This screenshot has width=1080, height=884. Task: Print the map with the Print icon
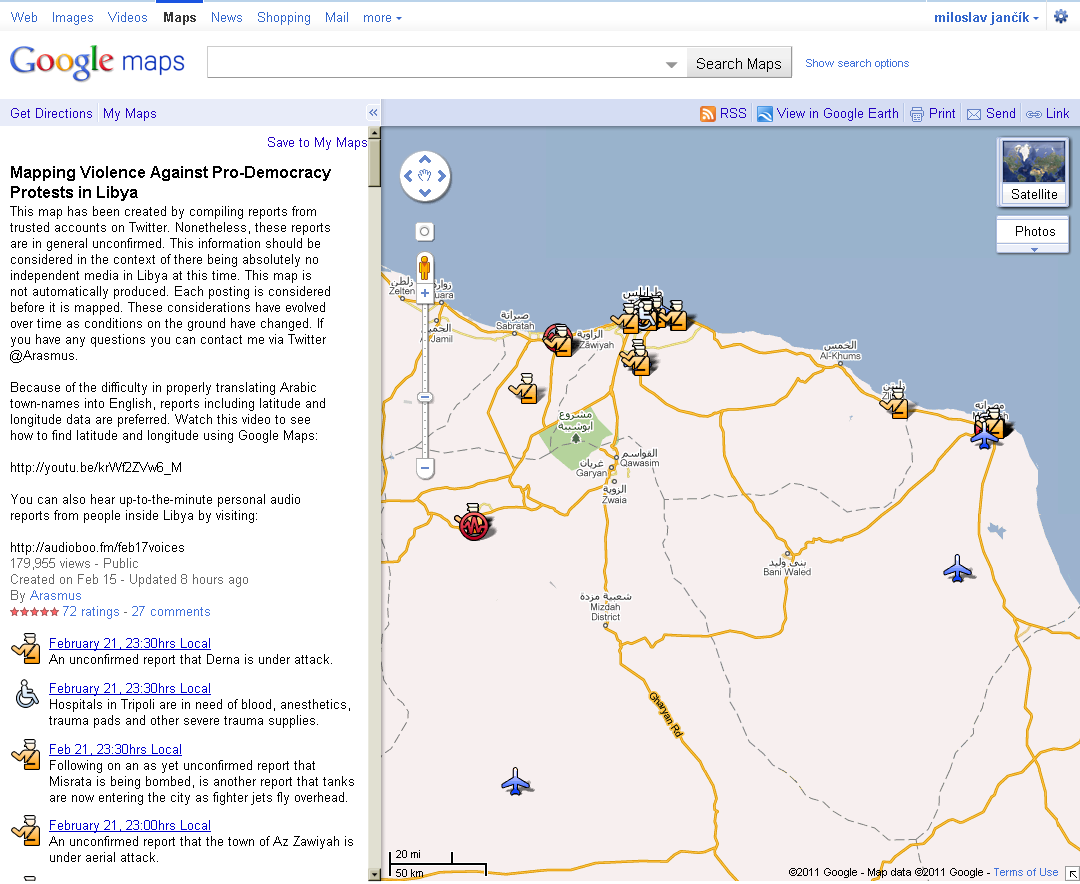point(916,114)
